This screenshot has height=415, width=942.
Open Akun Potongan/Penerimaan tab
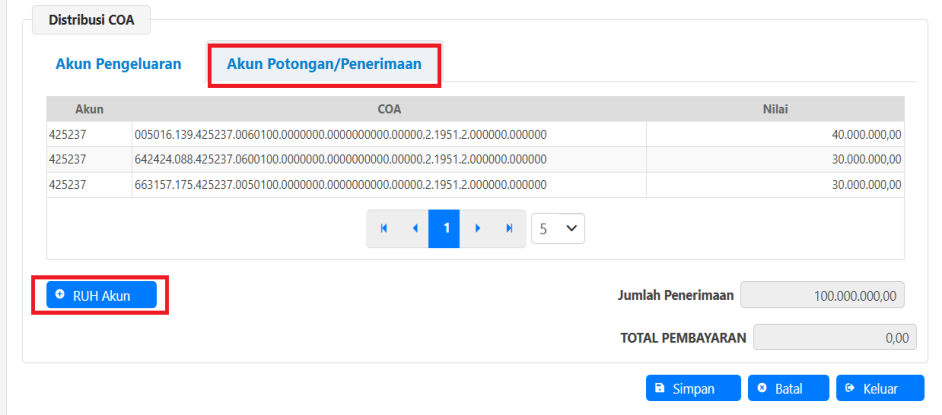(324, 64)
